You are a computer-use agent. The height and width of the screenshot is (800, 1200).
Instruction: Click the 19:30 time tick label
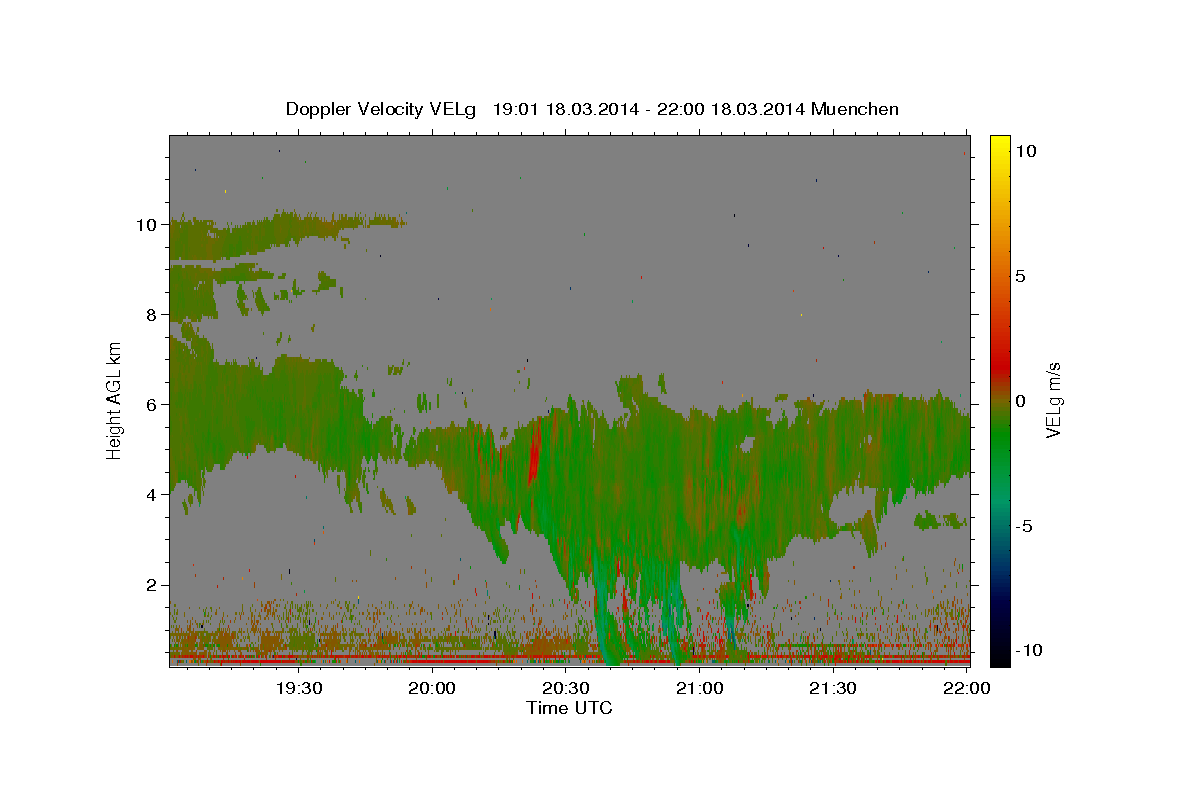299,688
